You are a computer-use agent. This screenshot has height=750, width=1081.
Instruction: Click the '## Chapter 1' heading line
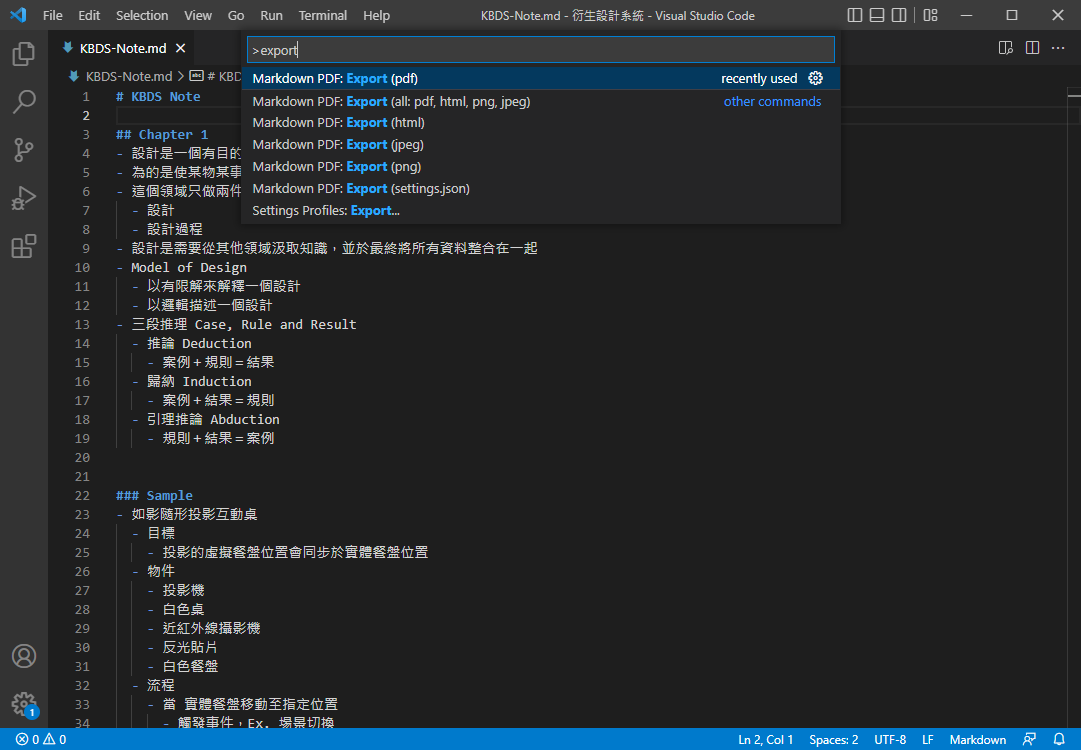[162, 134]
